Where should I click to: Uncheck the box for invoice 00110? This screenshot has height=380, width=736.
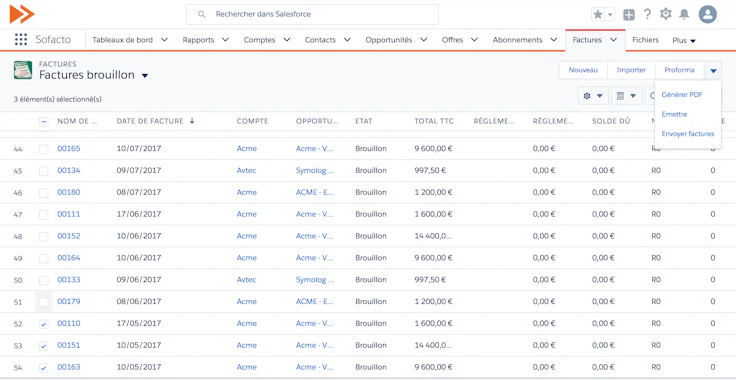pos(44,324)
